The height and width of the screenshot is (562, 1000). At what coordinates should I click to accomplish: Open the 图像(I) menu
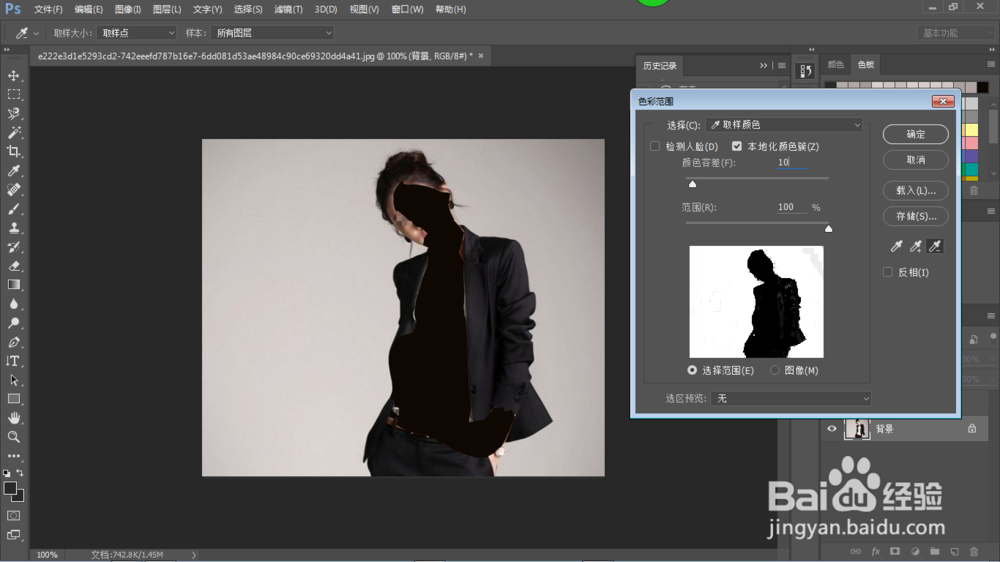click(x=128, y=10)
